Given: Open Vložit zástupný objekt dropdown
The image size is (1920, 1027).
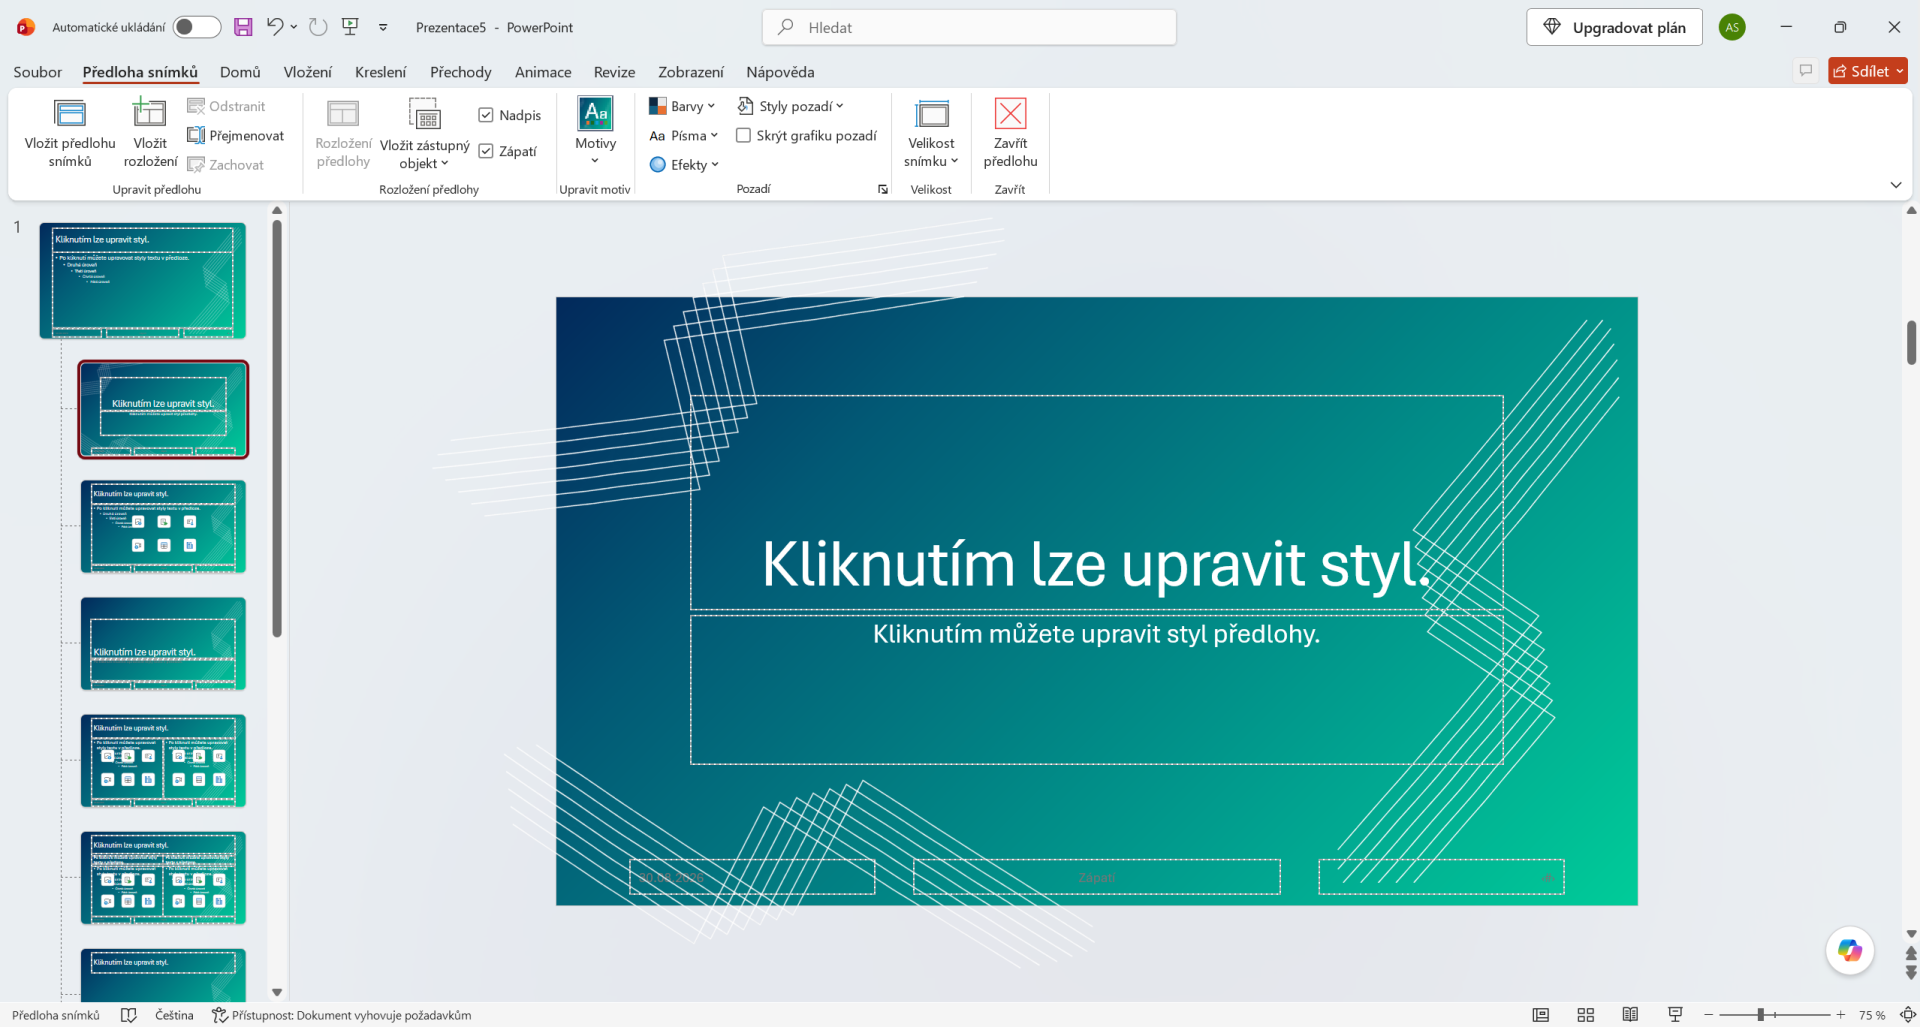Looking at the screenshot, I should (424, 133).
